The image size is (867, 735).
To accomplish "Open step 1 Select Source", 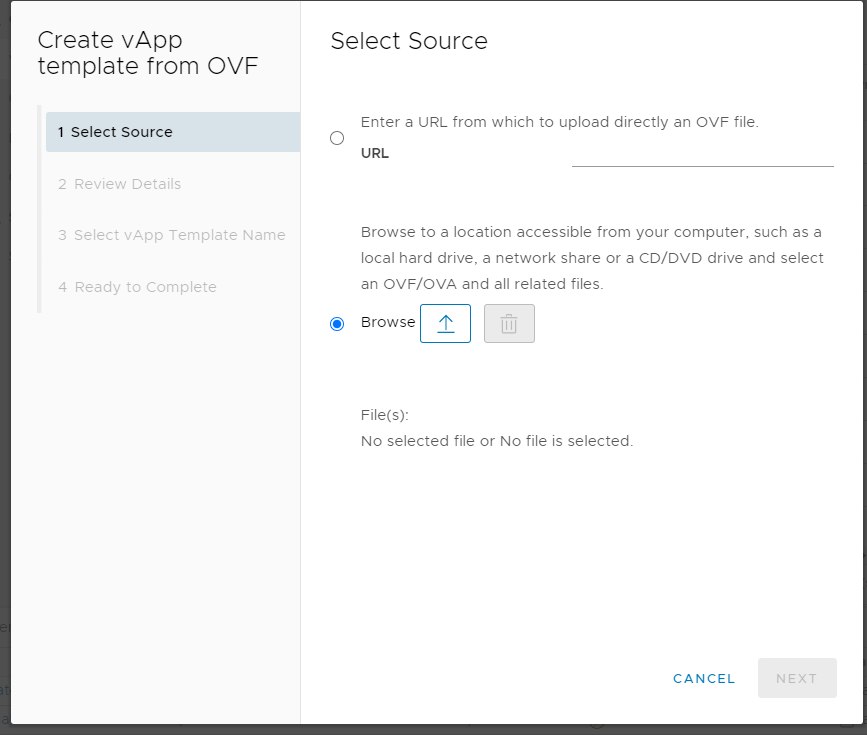I will (x=173, y=132).
